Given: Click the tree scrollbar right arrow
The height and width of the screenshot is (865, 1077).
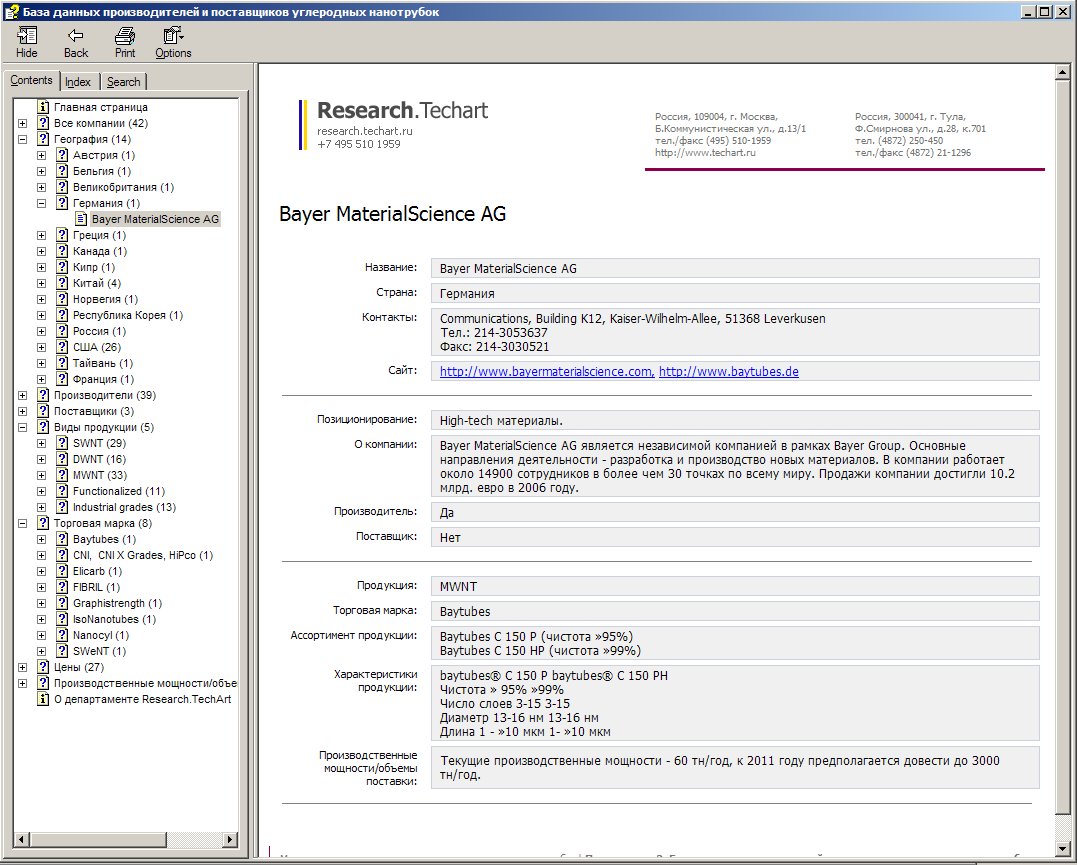Looking at the screenshot, I should 230,840.
